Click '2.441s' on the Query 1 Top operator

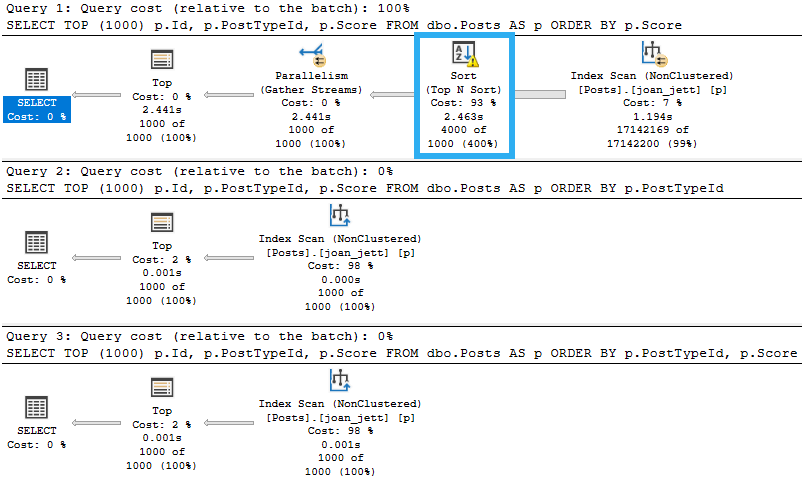[x=162, y=110]
